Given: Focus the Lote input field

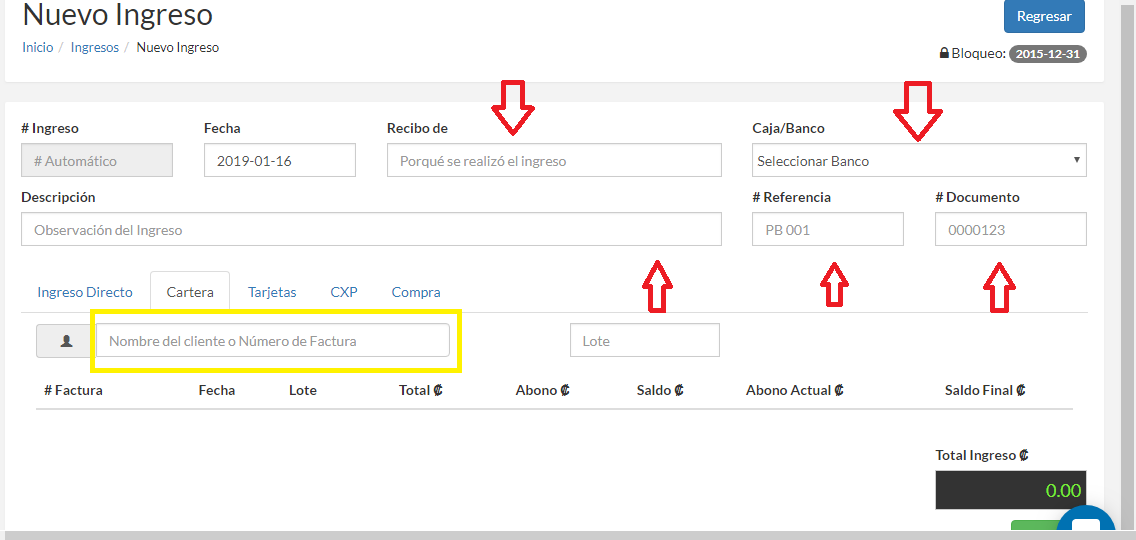Looking at the screenshot, I should click(644, 341).
